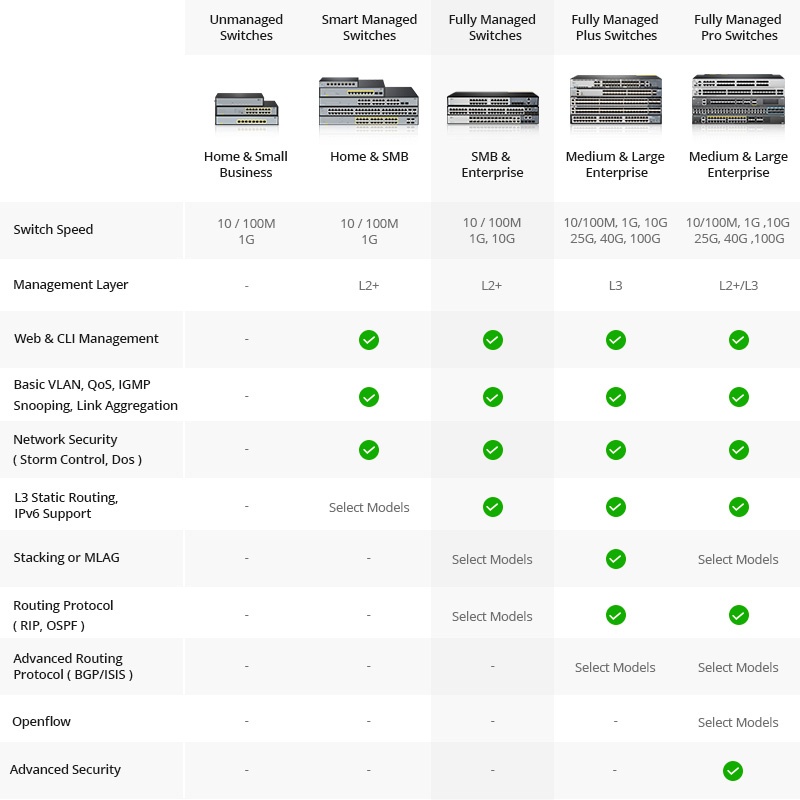800x800 pixels.
Task: Click Smart Managed Network Security checkmark
Action: tap(369, 450)
